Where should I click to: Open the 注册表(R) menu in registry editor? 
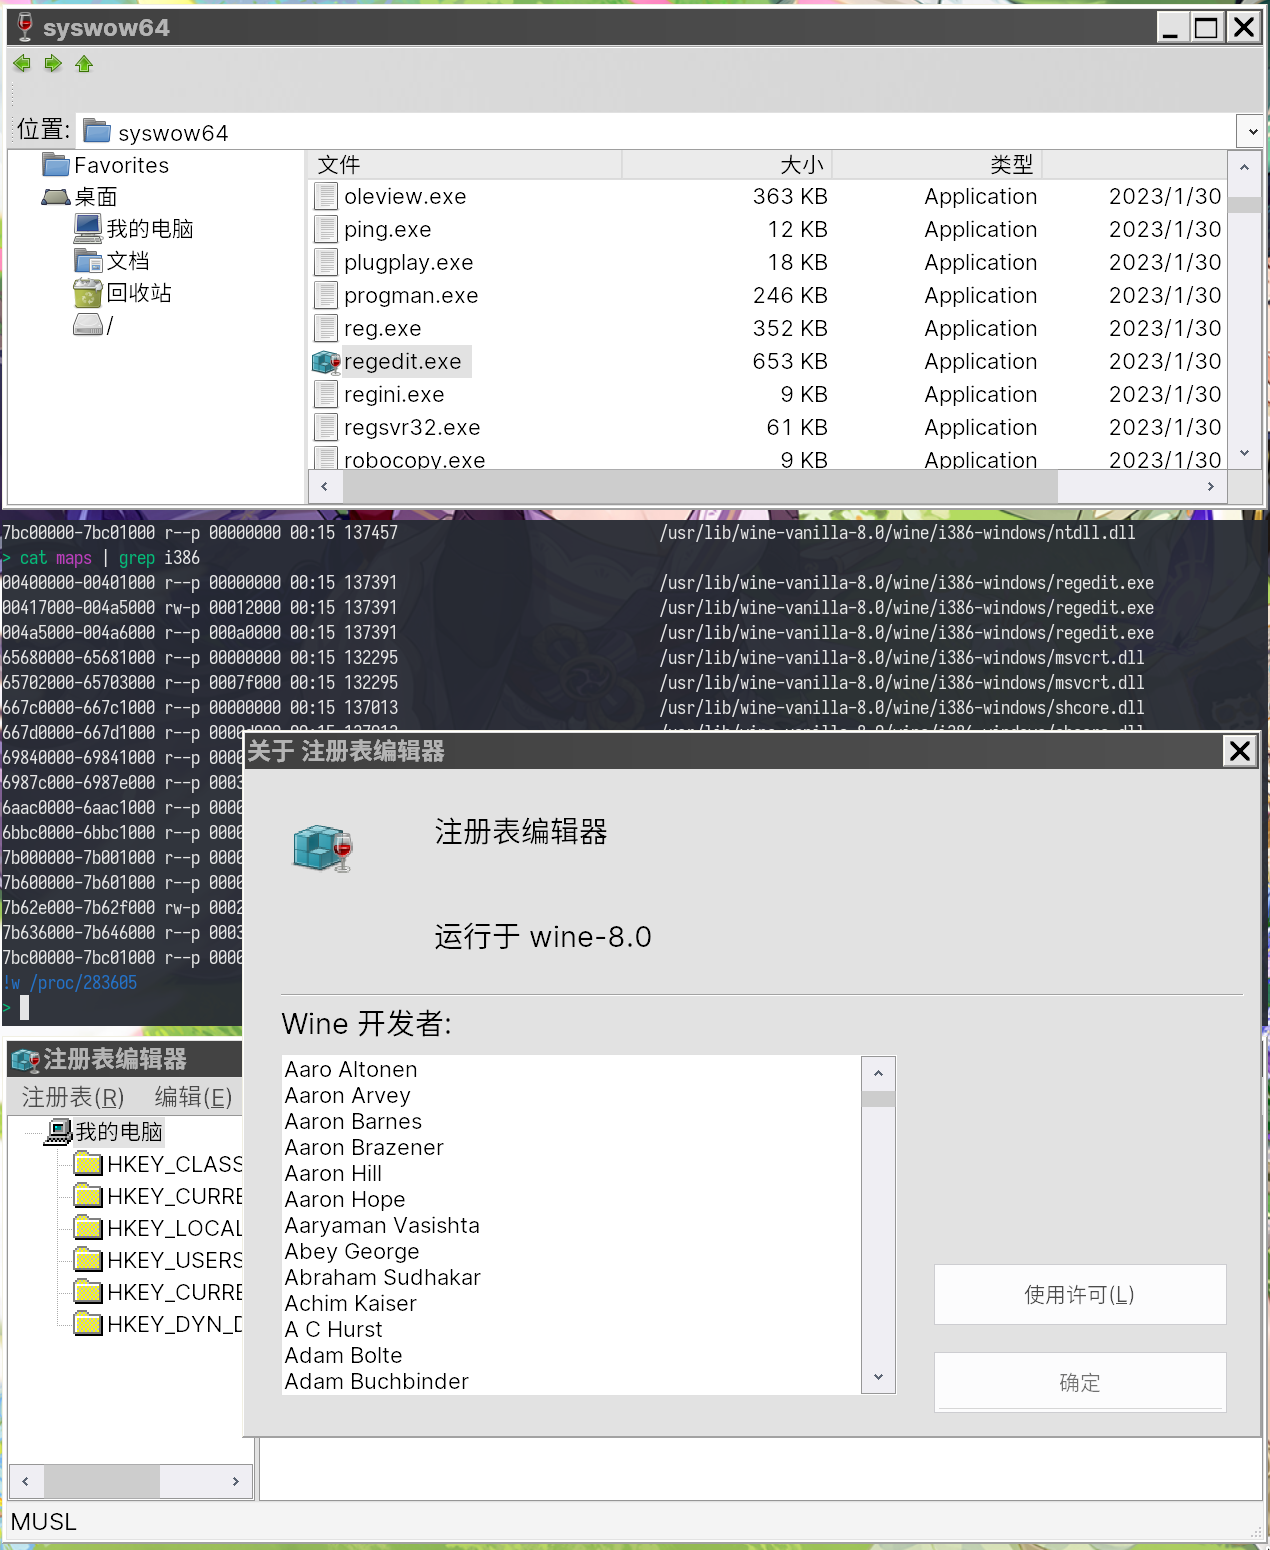click(72, 1096)
